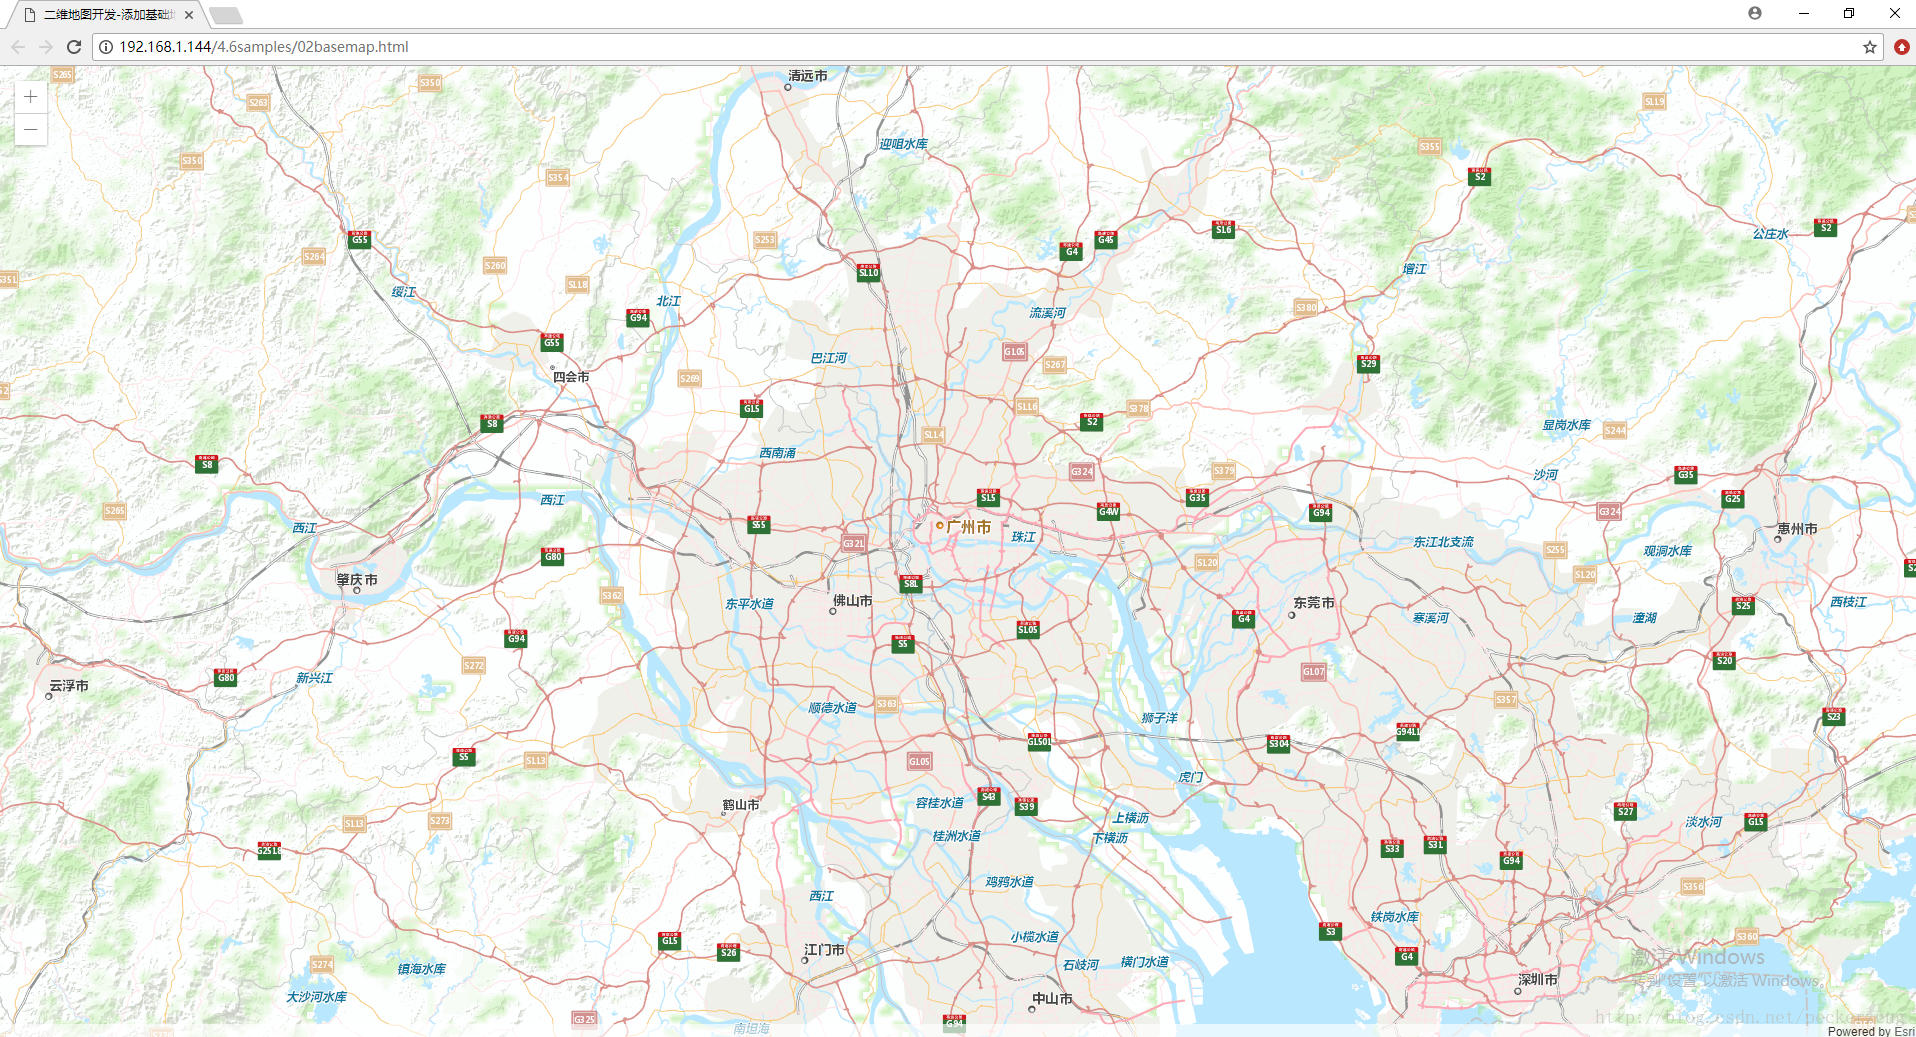
Task: Select the S43 highway shield
Action: [988, 795]
